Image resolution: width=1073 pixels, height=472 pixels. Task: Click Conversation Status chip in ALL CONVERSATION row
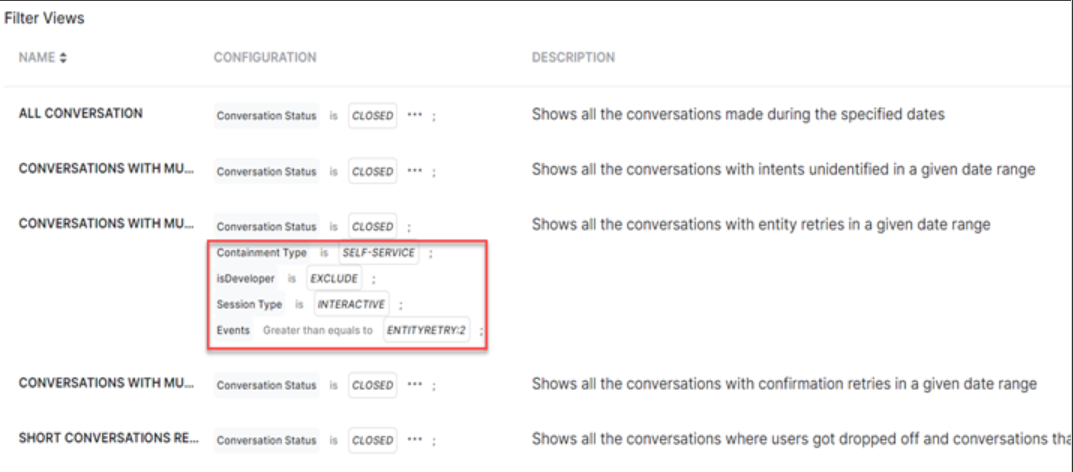[266, 115]
